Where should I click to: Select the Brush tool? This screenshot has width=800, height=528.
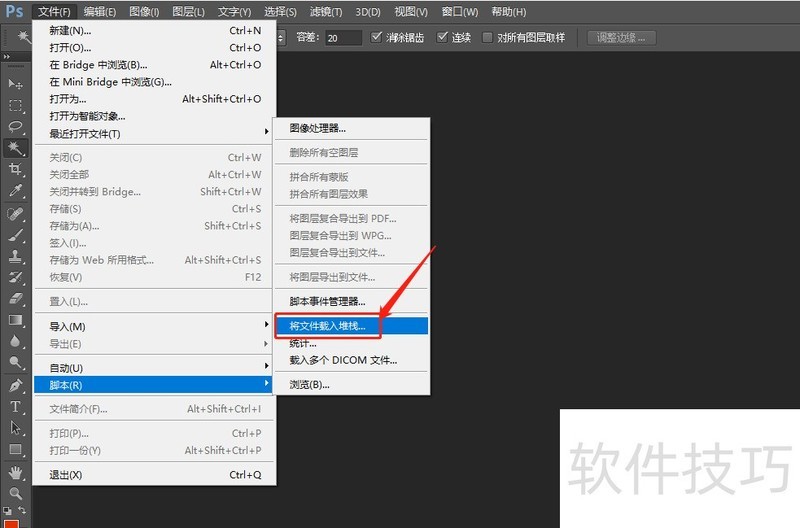pos(15,235)
